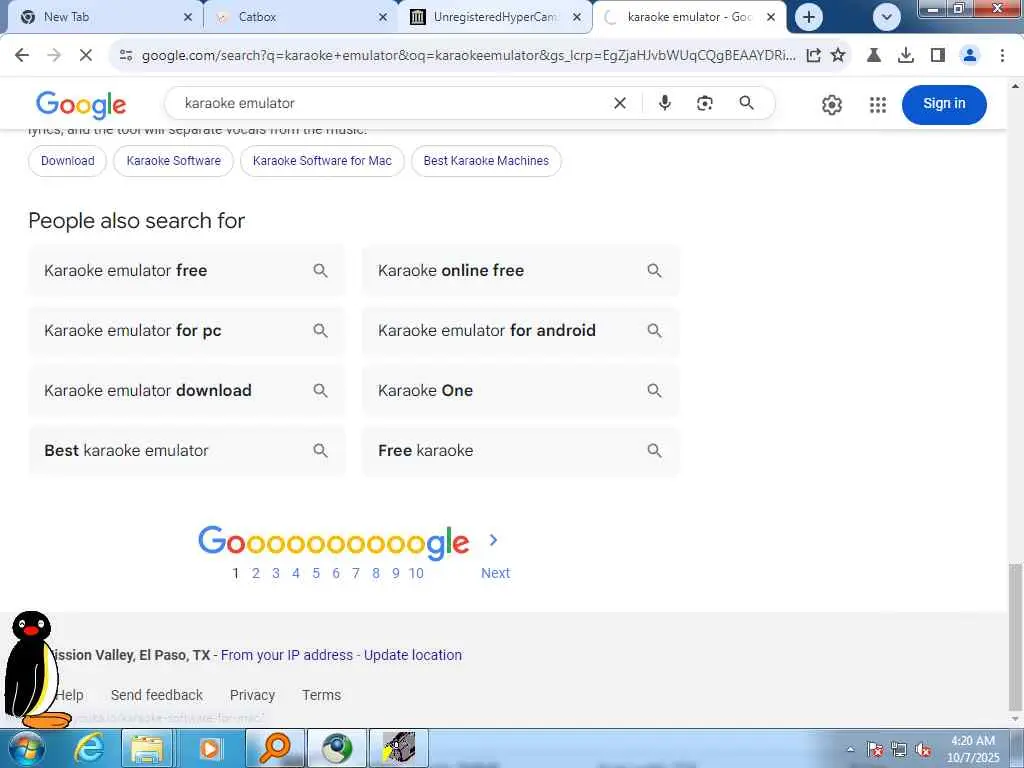Select the Download chip
The image size is (1024, 768).
click(x=67, y=161)
